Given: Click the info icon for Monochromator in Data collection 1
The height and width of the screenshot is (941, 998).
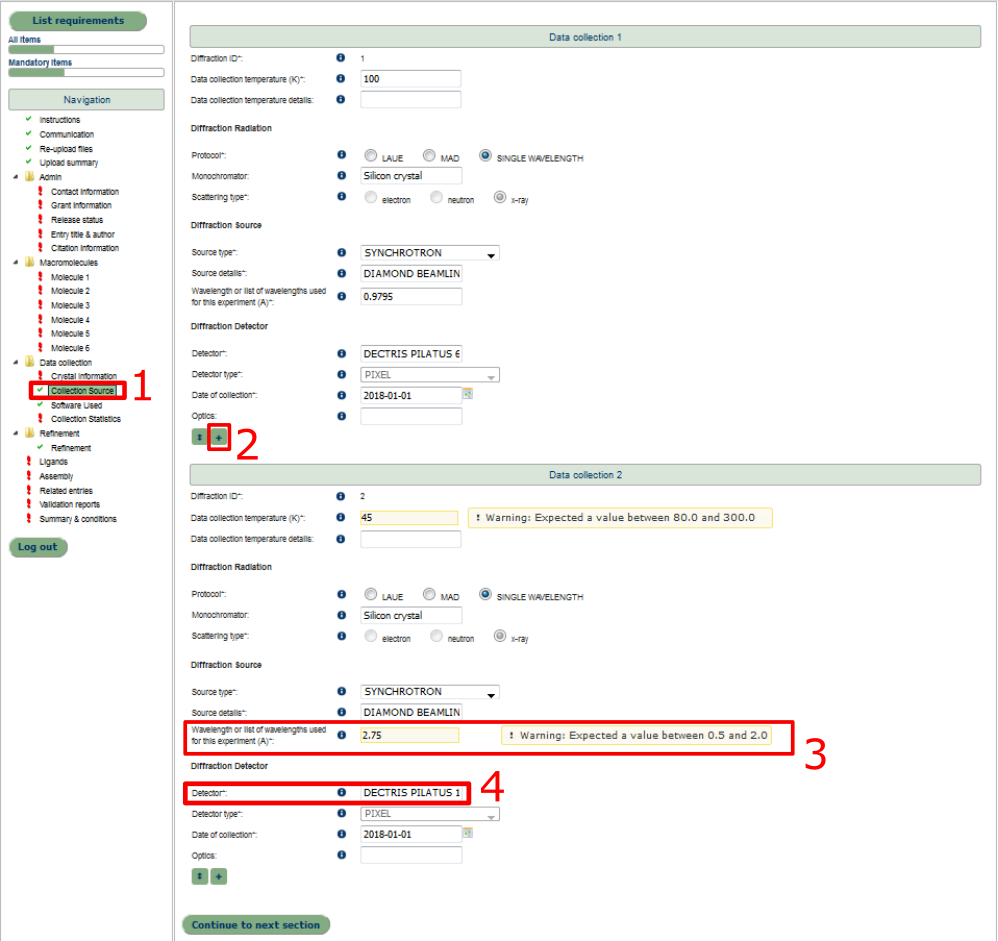Looking at the screenshot, I should tap(341, 176).
